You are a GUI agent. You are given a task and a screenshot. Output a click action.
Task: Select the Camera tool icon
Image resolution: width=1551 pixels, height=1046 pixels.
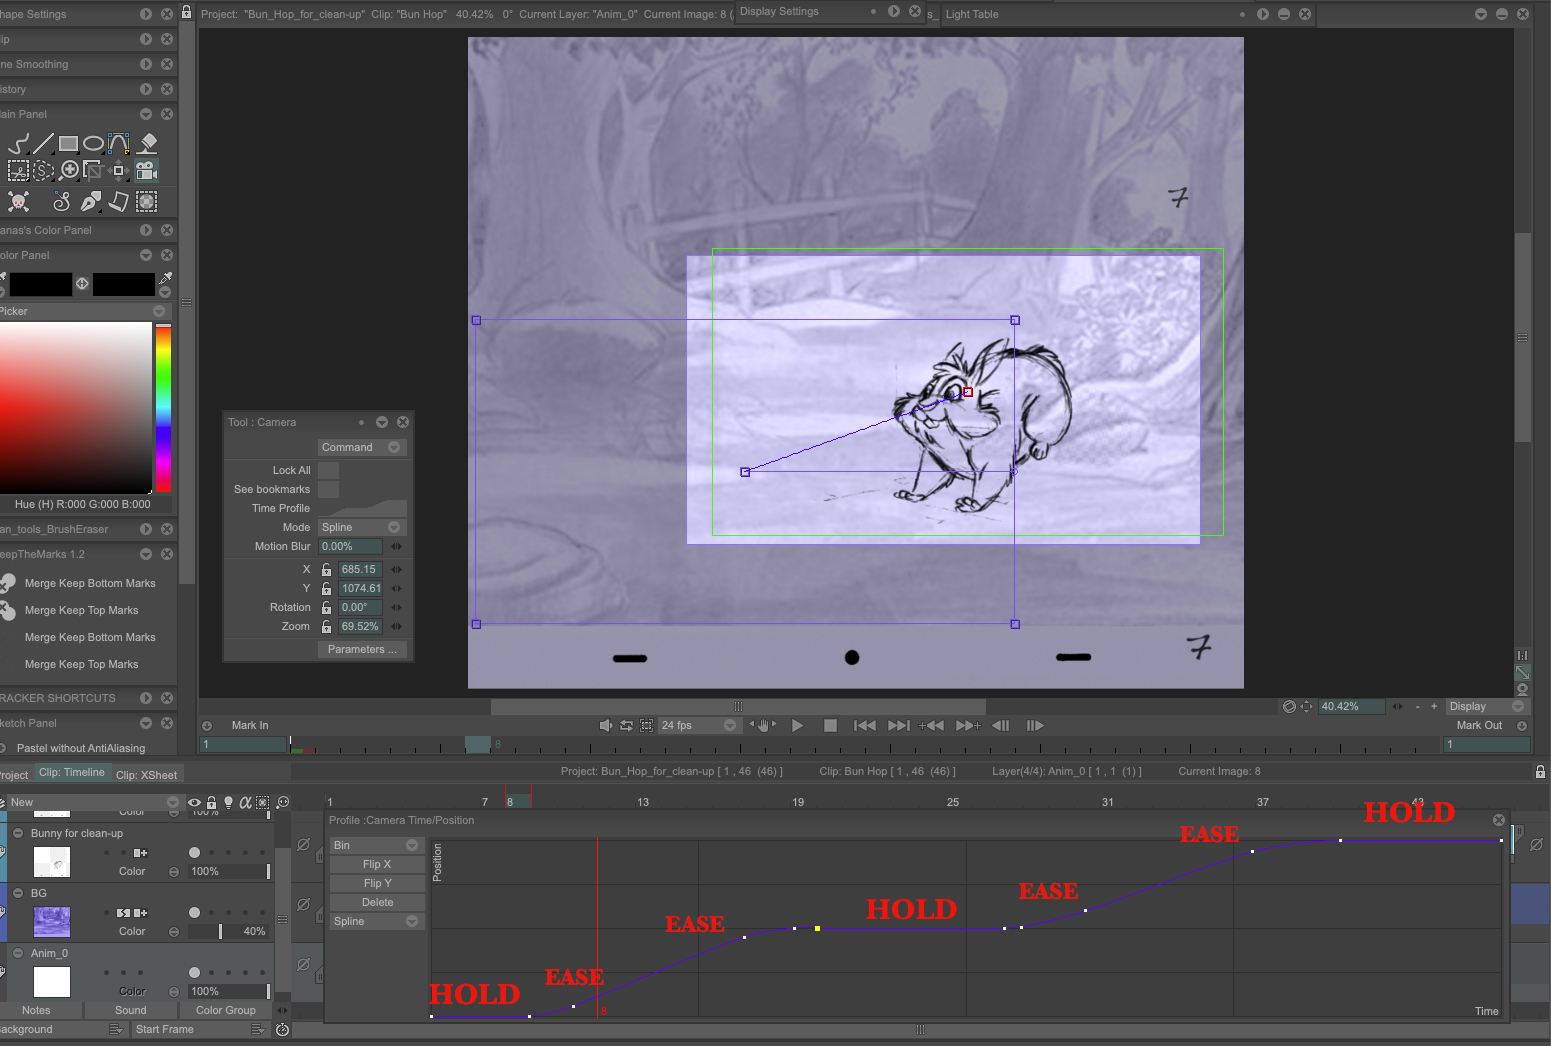[x=147, y=170]
